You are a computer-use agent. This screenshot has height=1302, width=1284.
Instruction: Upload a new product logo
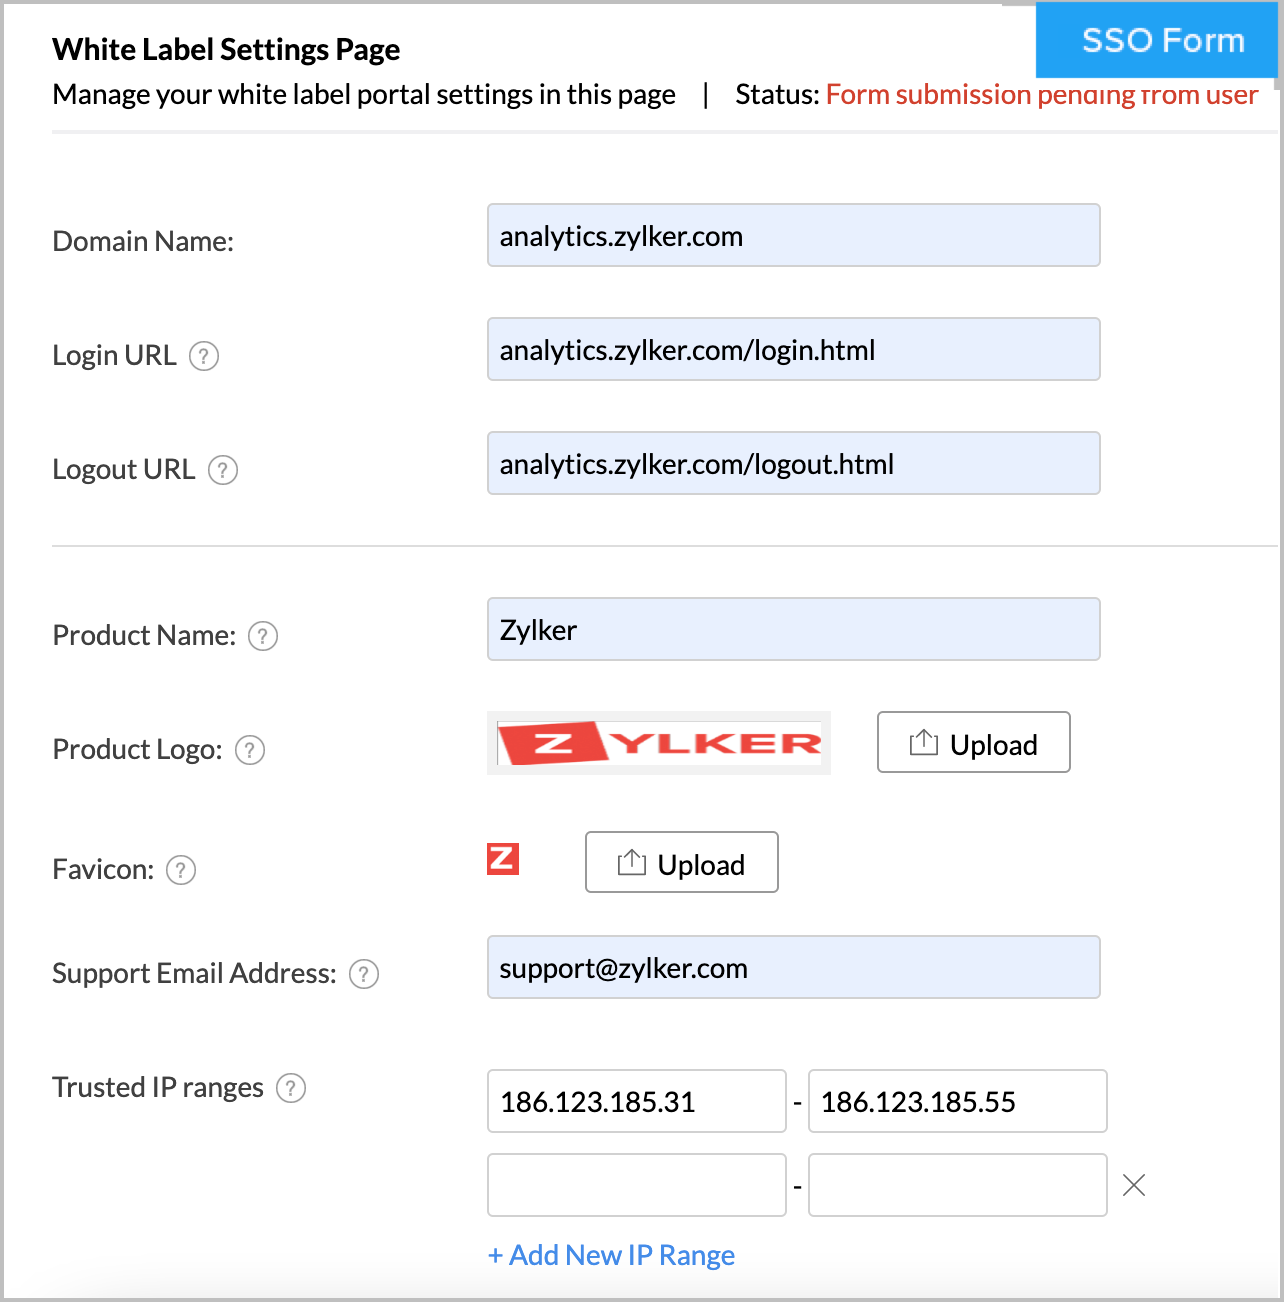[x=973, y=742]
